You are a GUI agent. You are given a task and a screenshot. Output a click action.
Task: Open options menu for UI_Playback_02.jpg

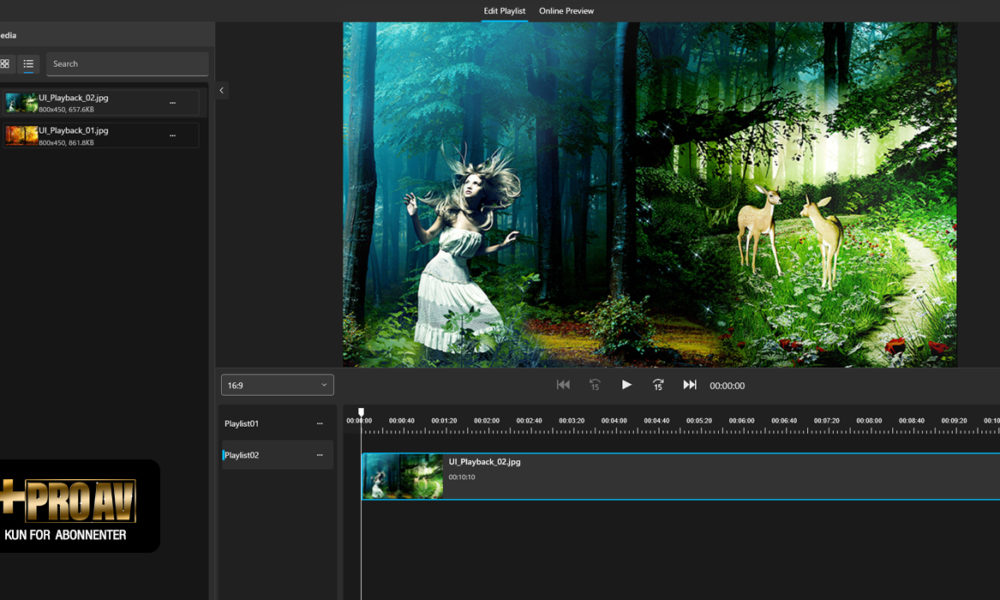[x=172, y=103]
